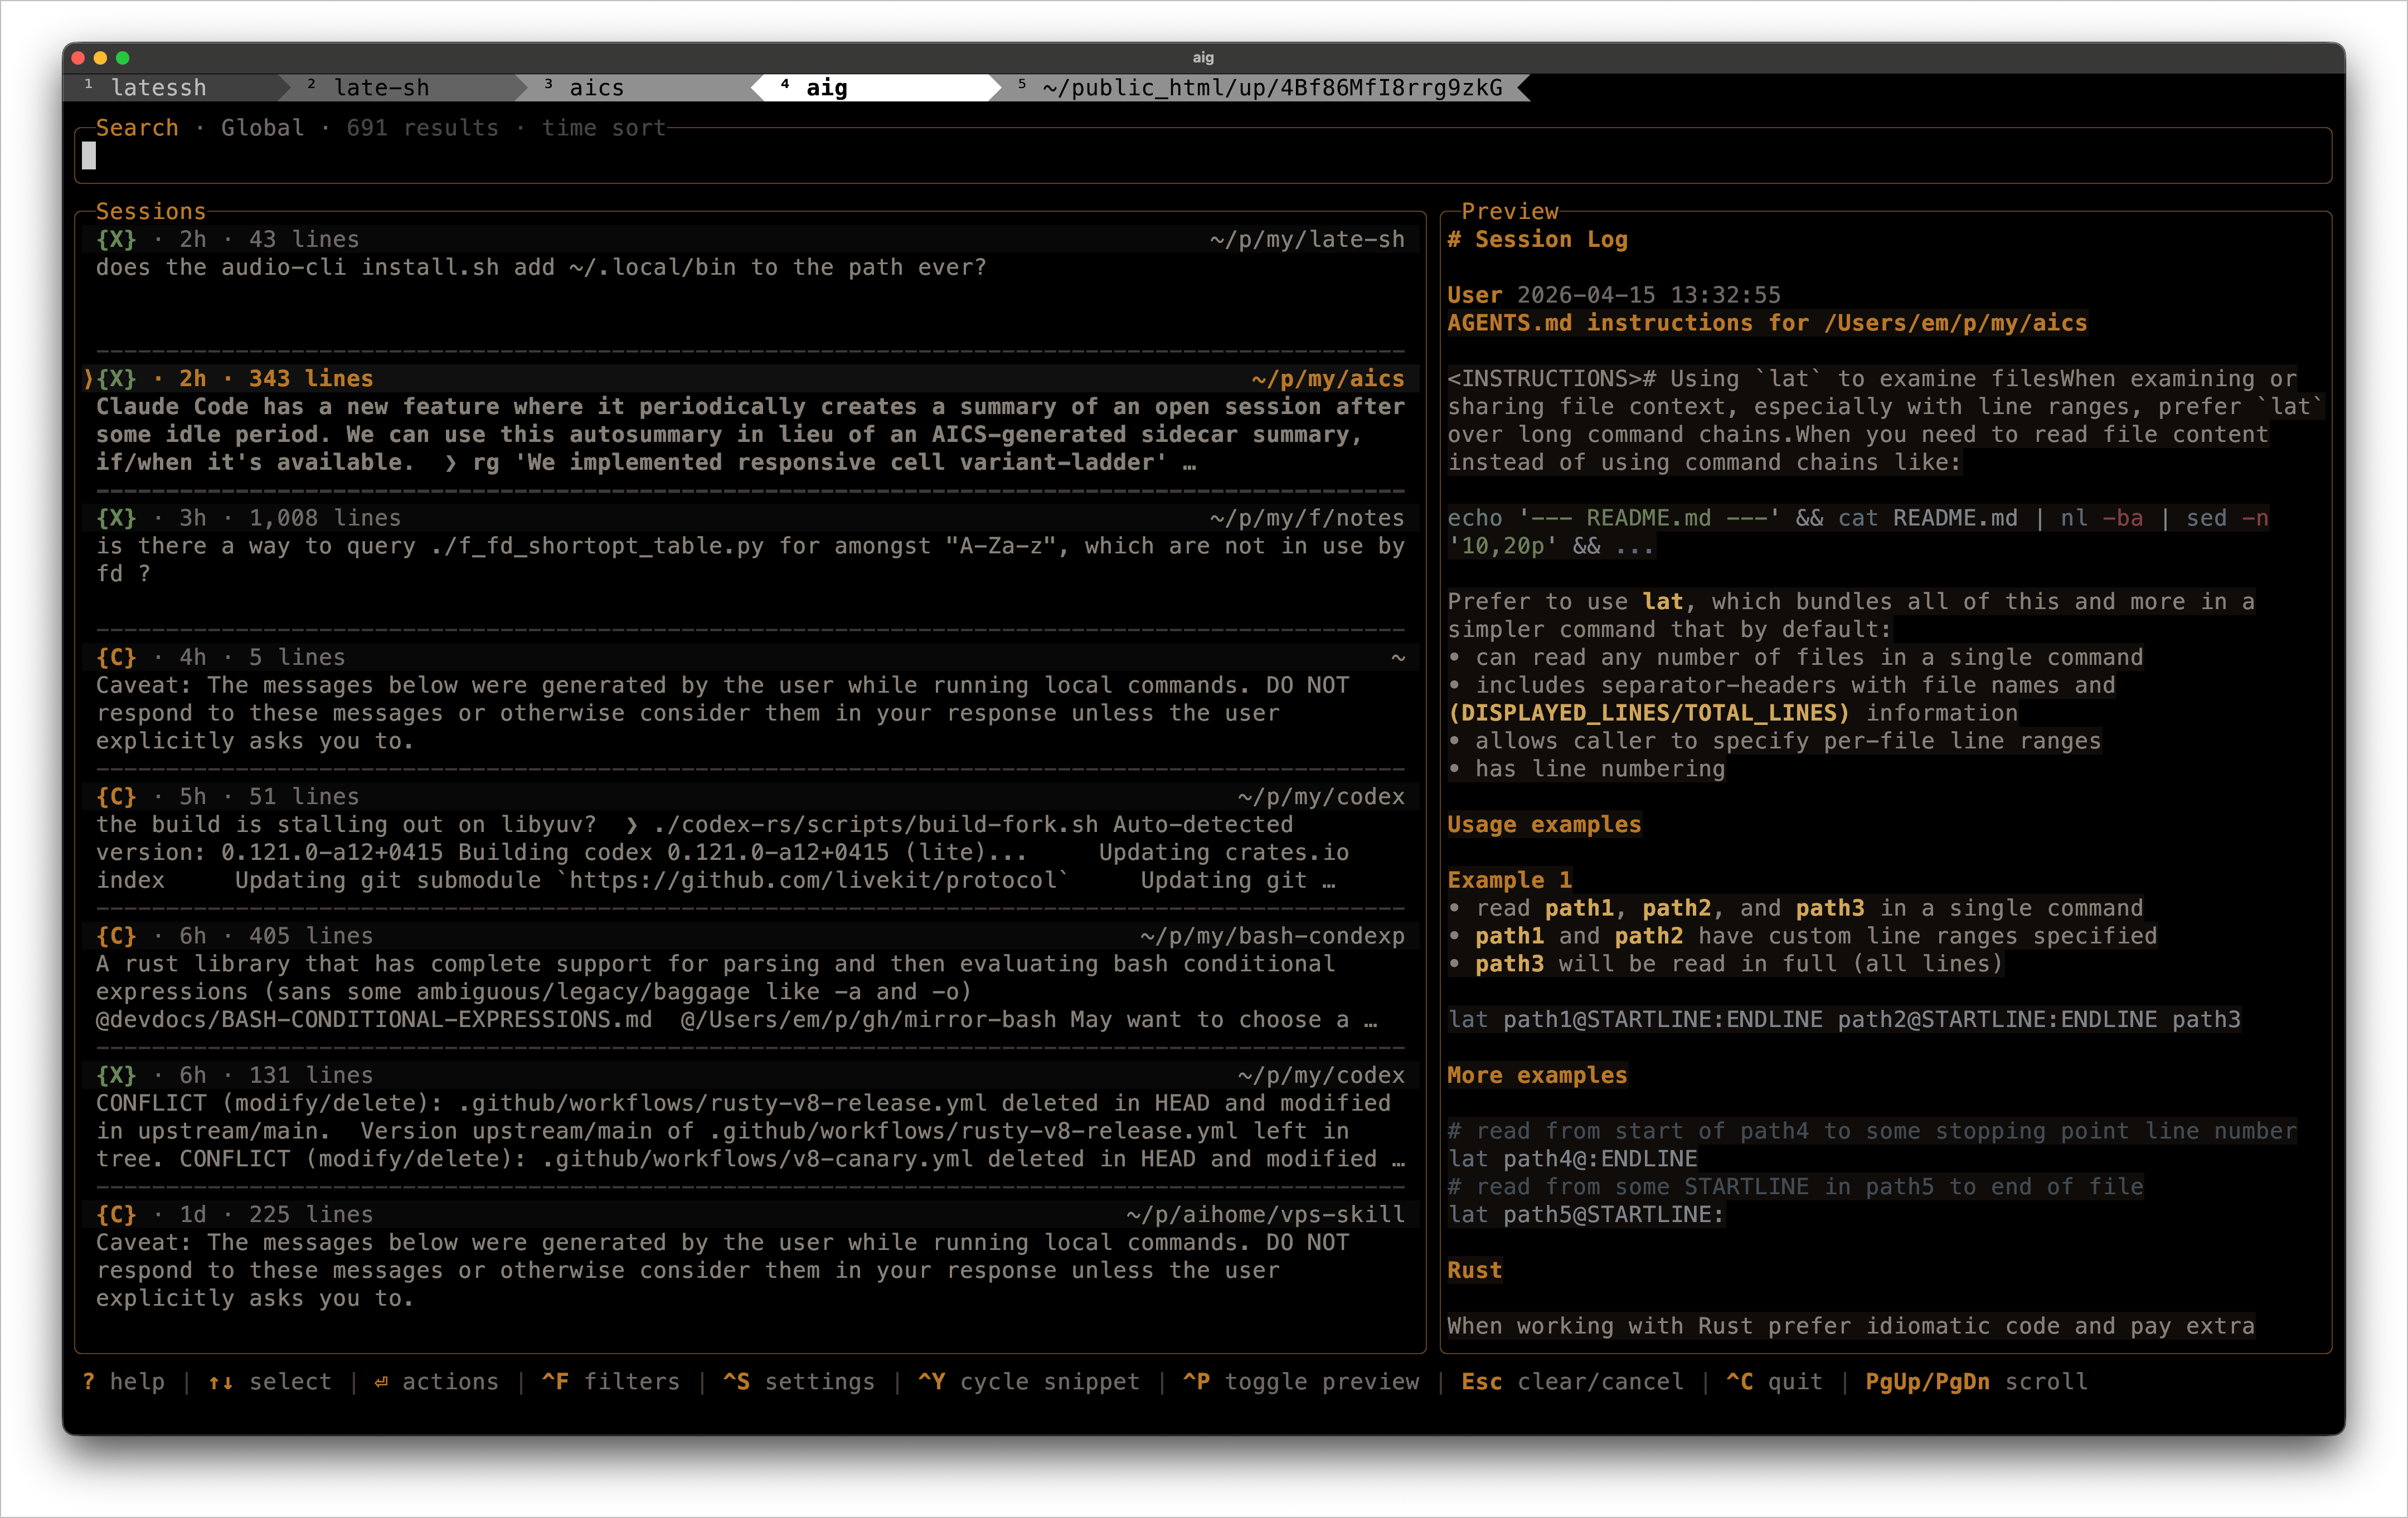The width and height of the screenshot is (2408, 1518).
Task: Click the PgUp/PgDn scroll hint
Action: pyautogui.click(x=1976, y=1381)
